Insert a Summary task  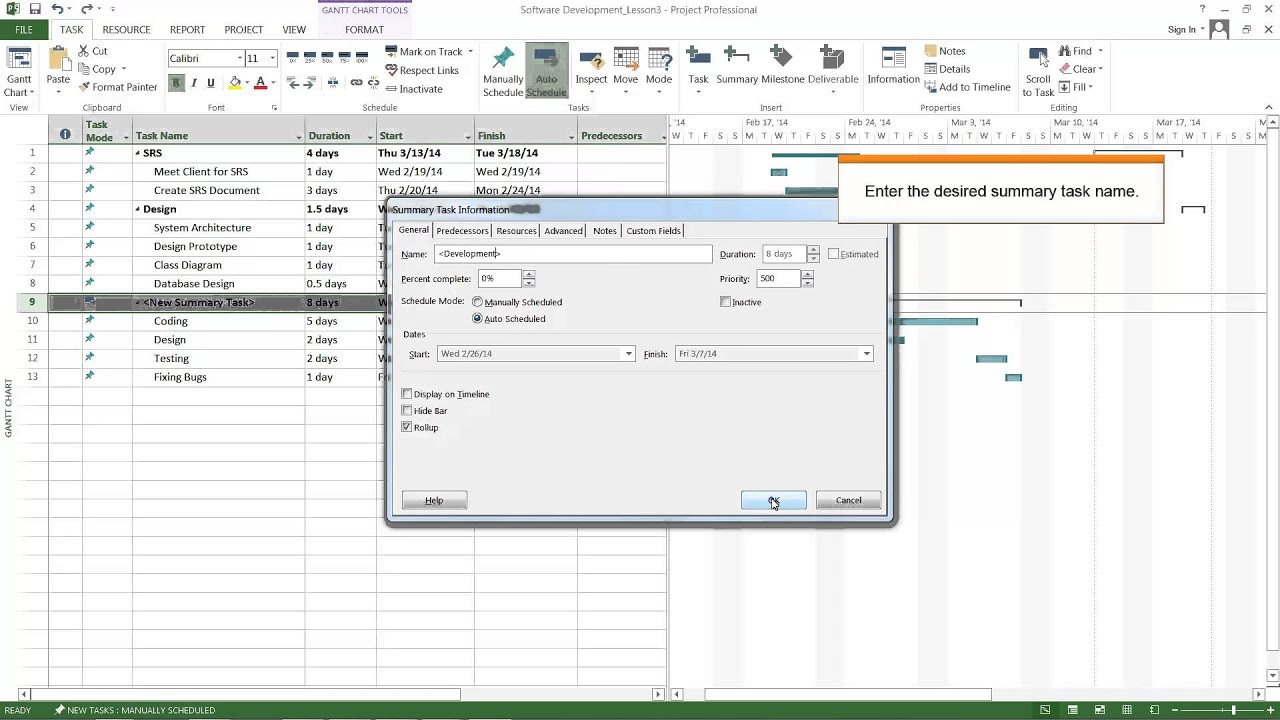[x=737, y=66]
